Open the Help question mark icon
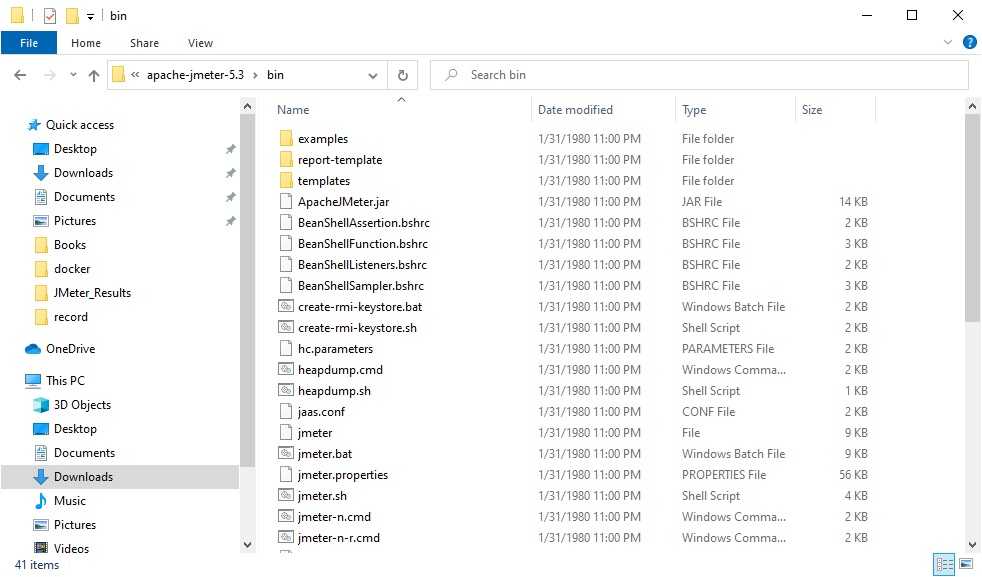 coord(969,43)
